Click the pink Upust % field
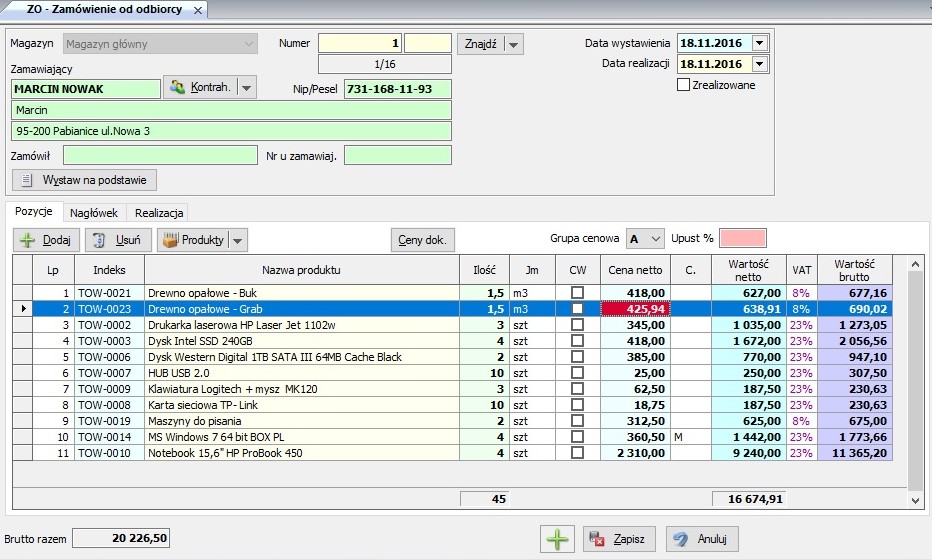This screenshot has height=560, width=932. [x=742, y=238]
